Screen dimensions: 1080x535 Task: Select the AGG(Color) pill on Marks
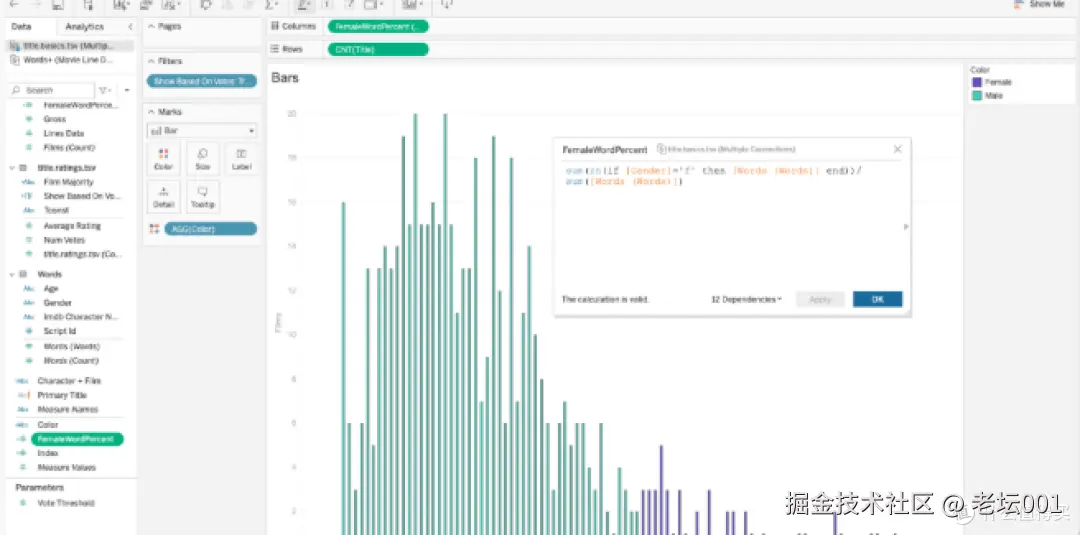(211, 229)
